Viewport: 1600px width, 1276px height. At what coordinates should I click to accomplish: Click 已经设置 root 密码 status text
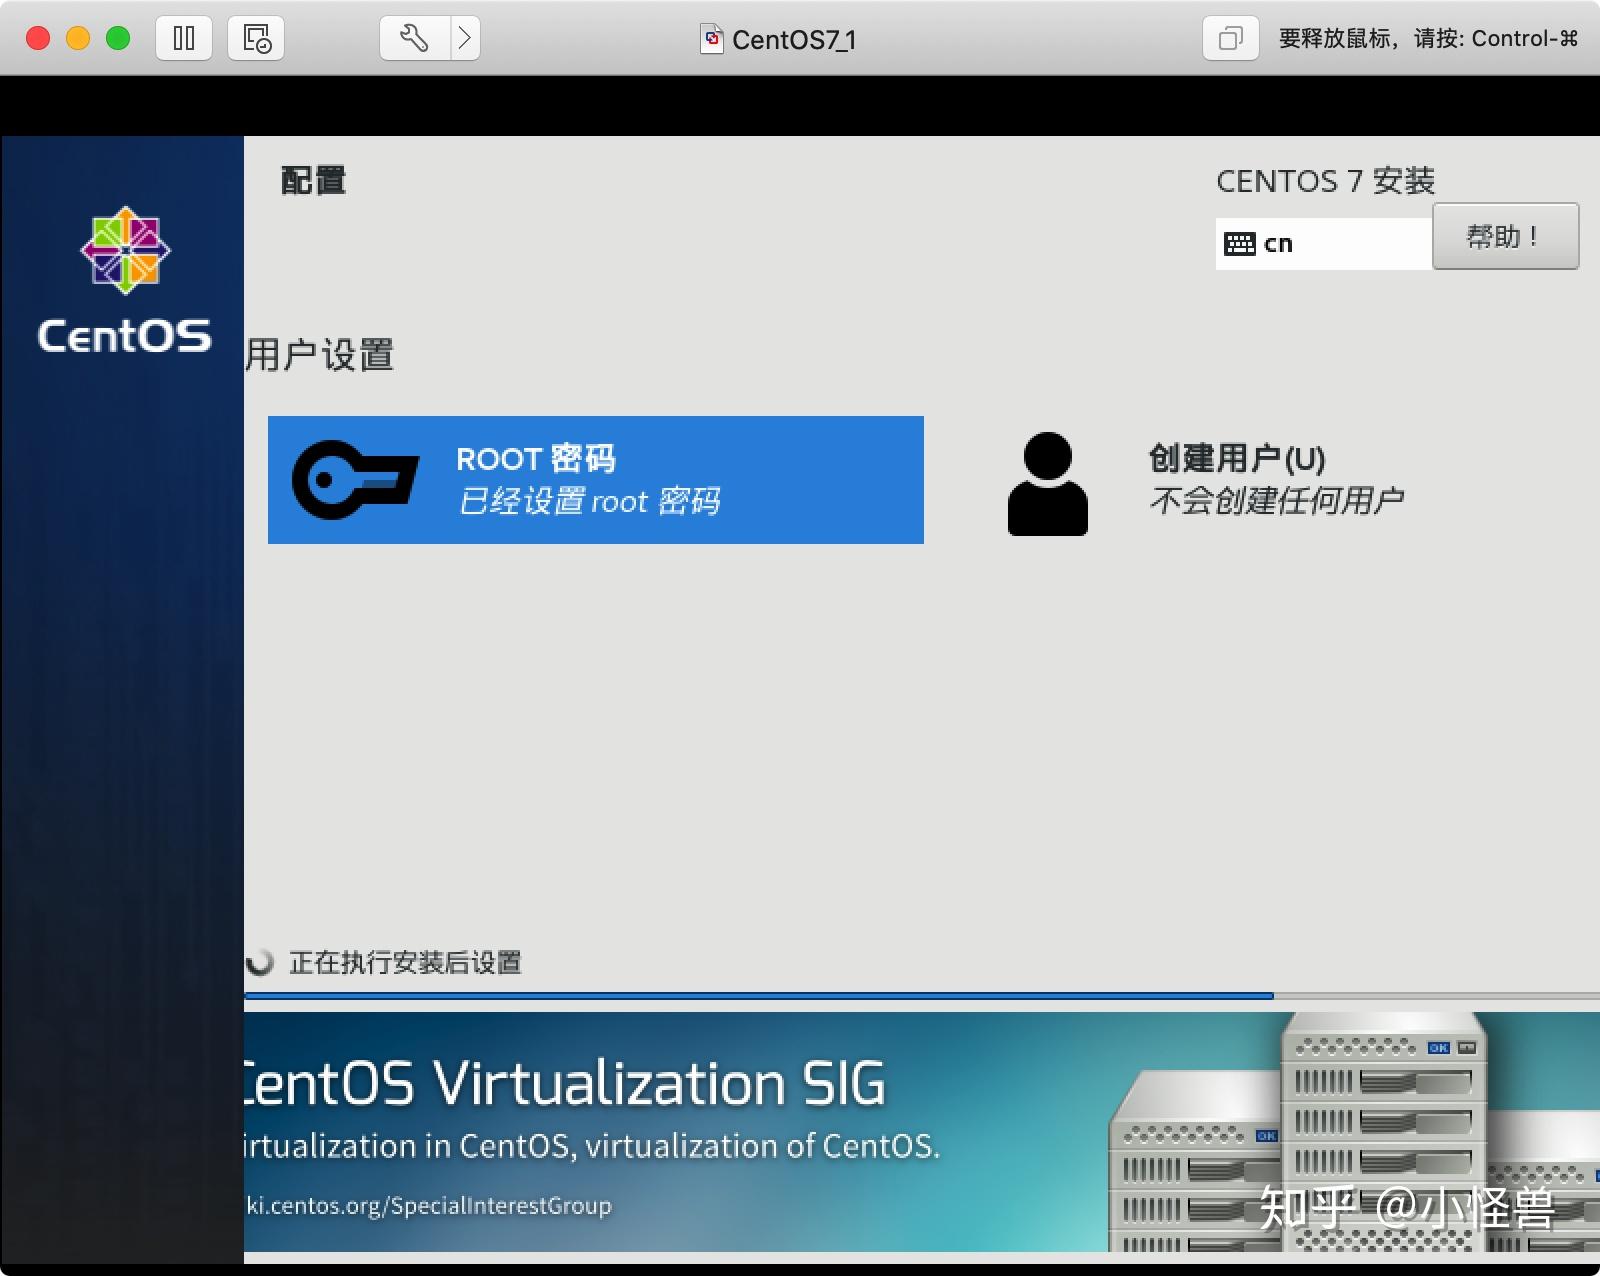coord(589,501)
